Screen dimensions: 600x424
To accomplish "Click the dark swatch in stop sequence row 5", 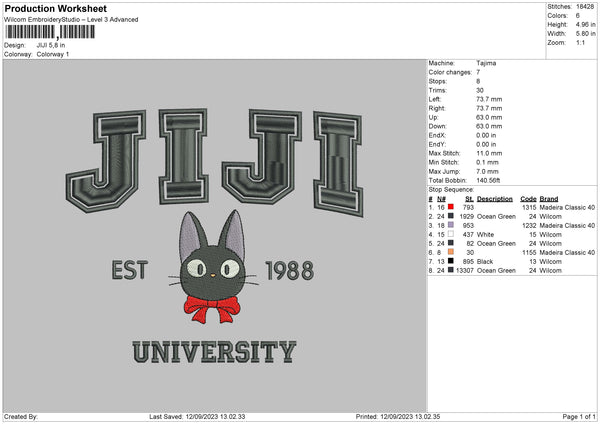I will coord(451,243).
